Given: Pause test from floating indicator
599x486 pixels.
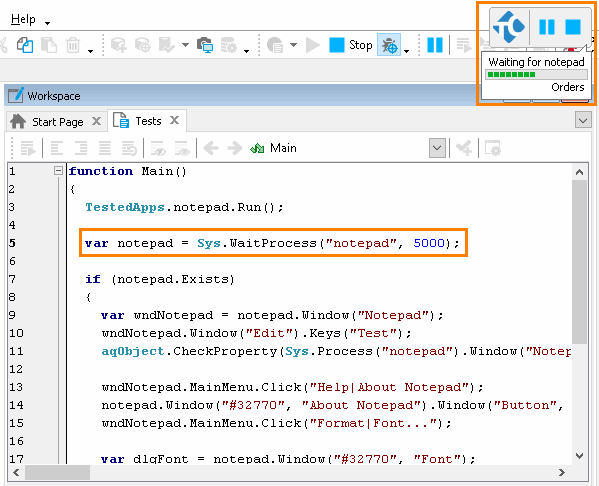Looking at the screenshot, I should [x=547, y=27].
